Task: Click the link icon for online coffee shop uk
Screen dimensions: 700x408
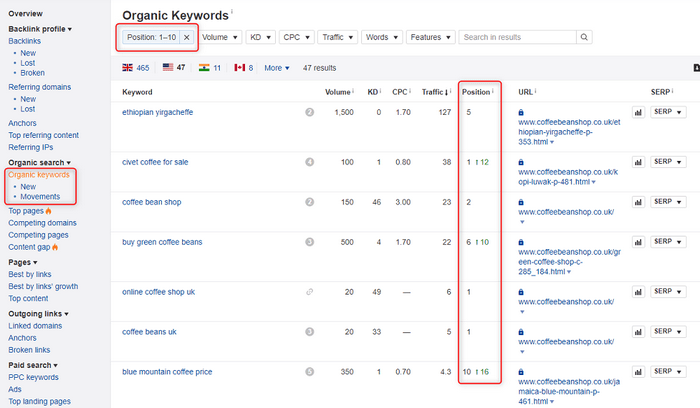Action: point(309,292)
